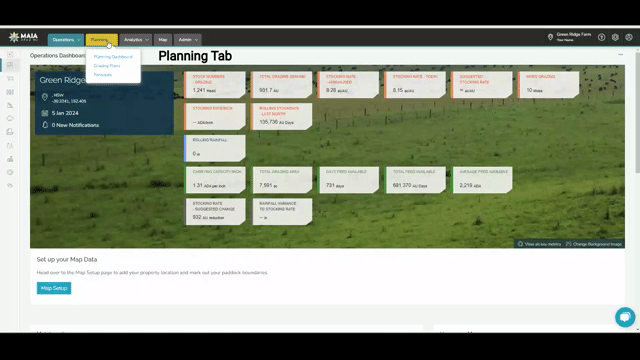Viewport: 640px width, 360px height.
Task: Click the calendar icon beside 5 Jan 2024
Action: [x=44, y=113]
